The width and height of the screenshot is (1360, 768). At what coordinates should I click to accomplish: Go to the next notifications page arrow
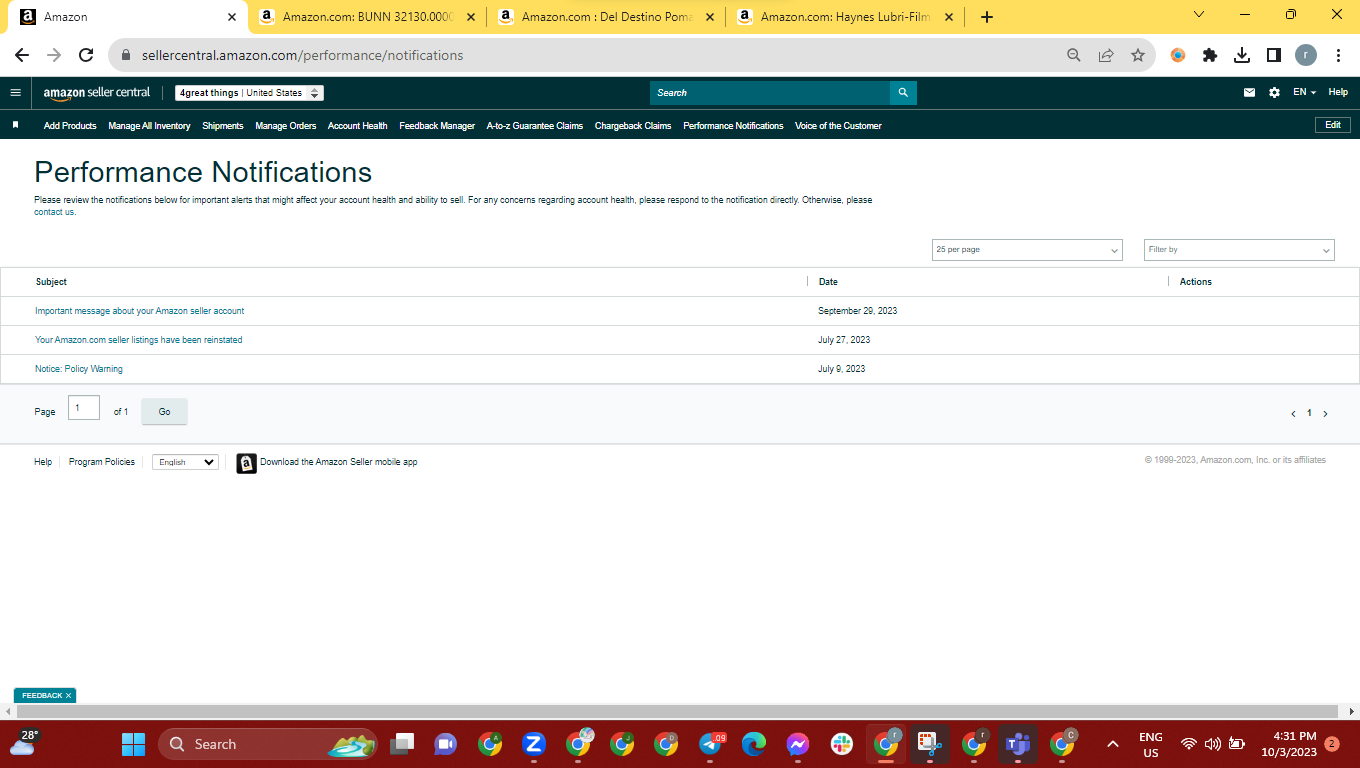point(1326,413)
